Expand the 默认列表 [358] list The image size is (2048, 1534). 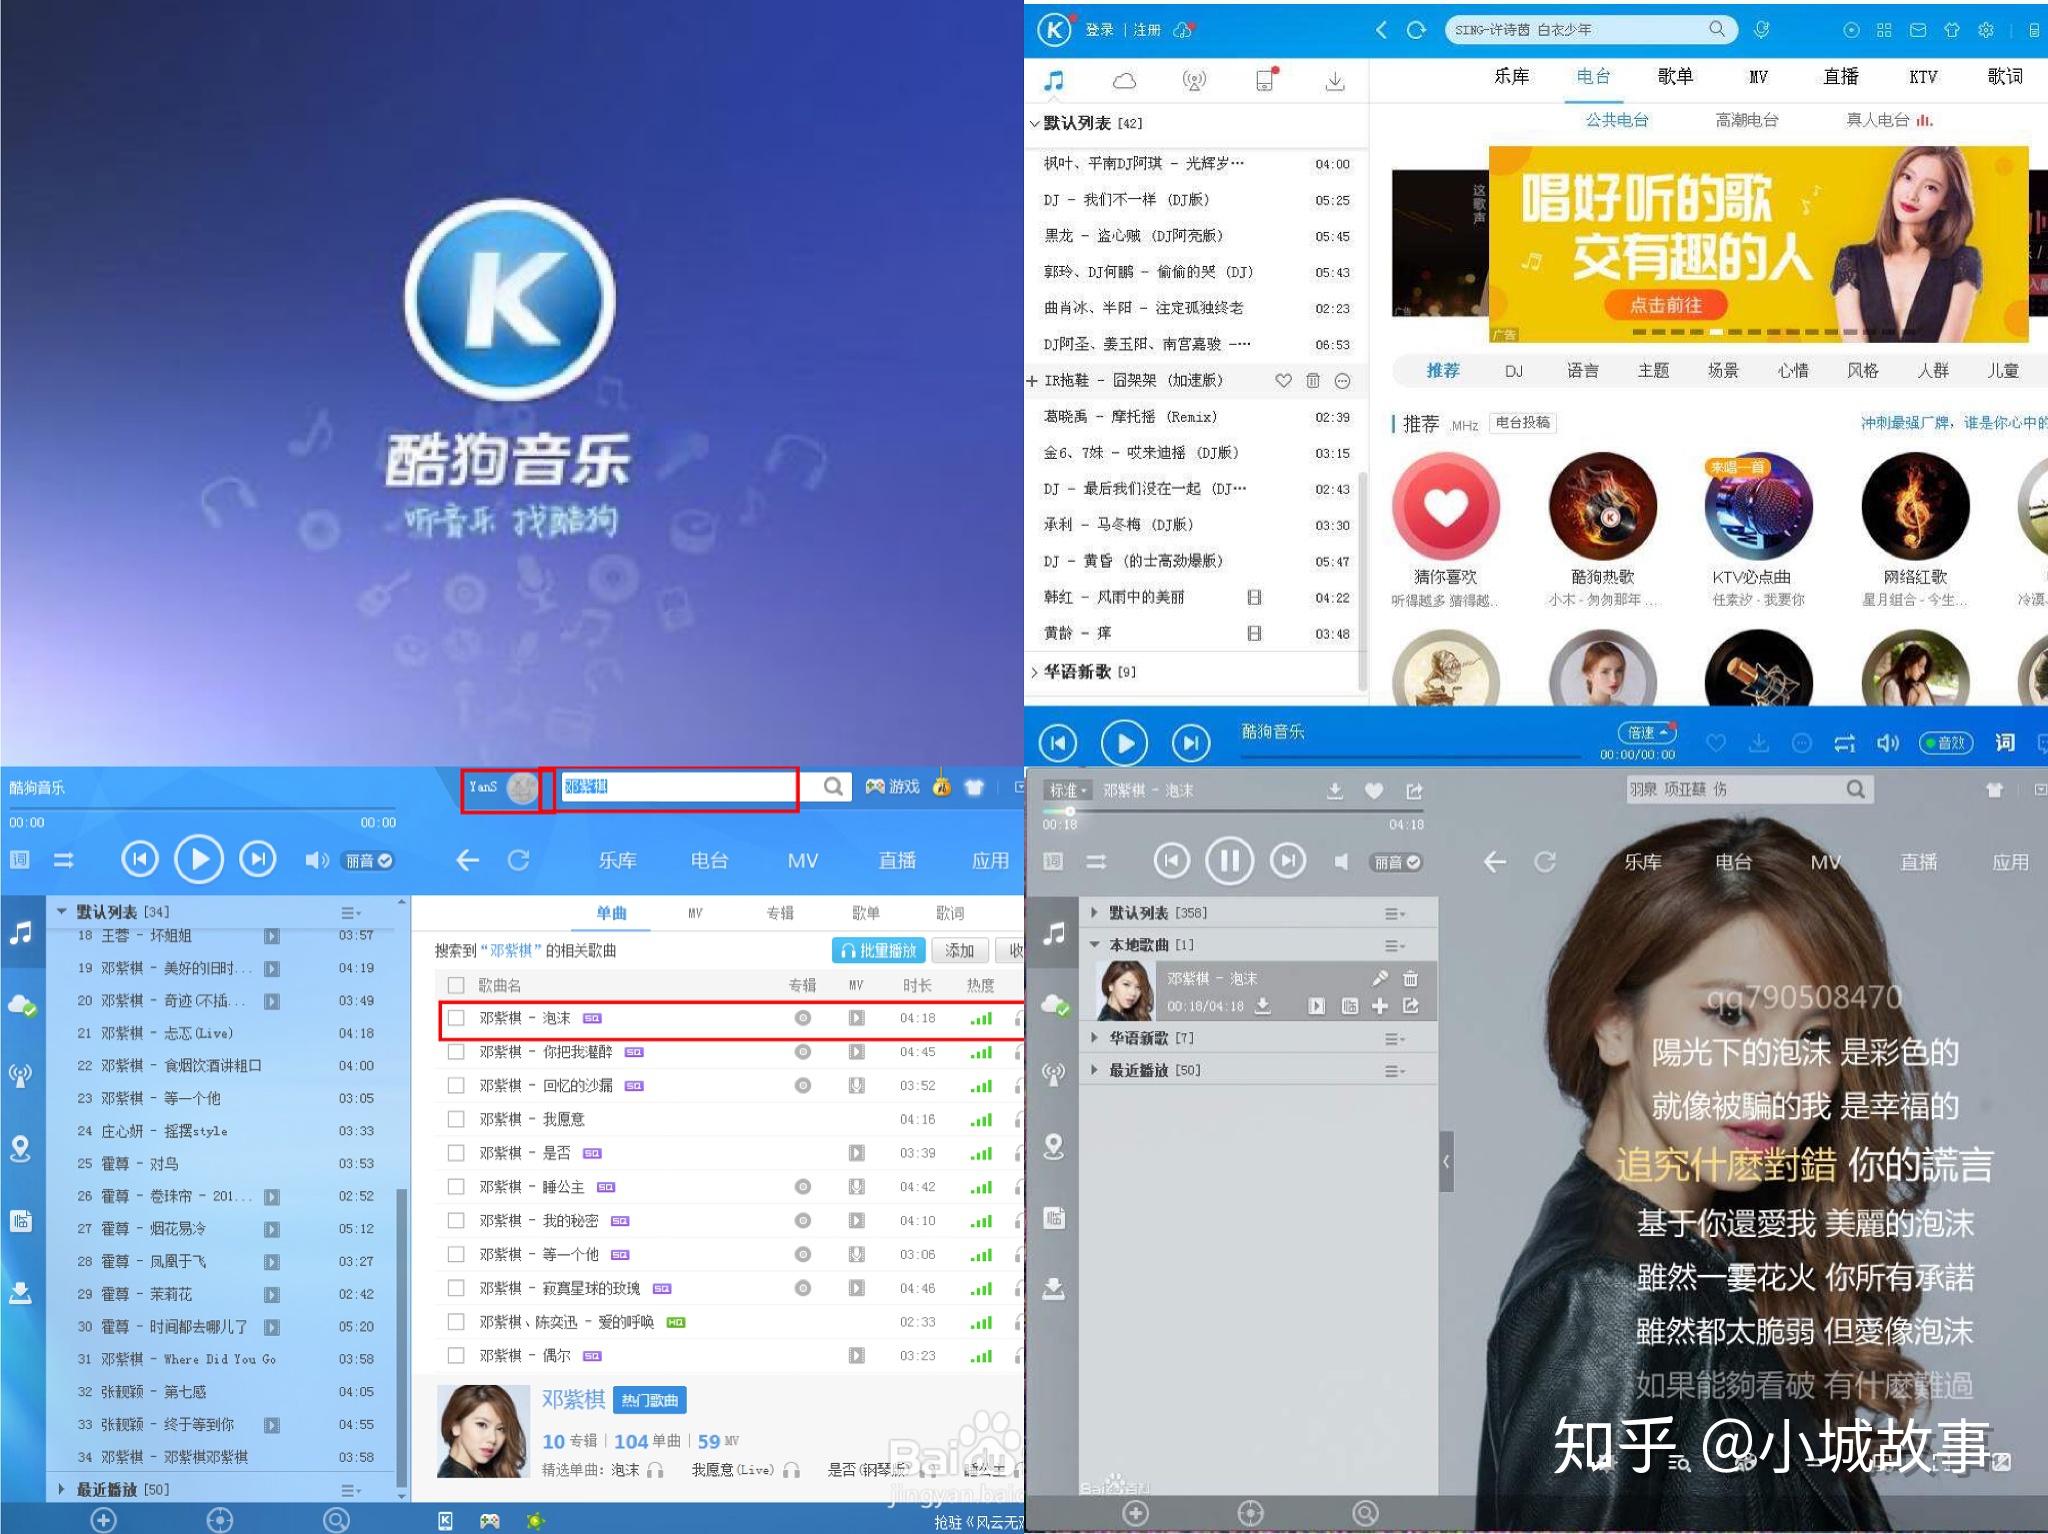(1094, 913)
